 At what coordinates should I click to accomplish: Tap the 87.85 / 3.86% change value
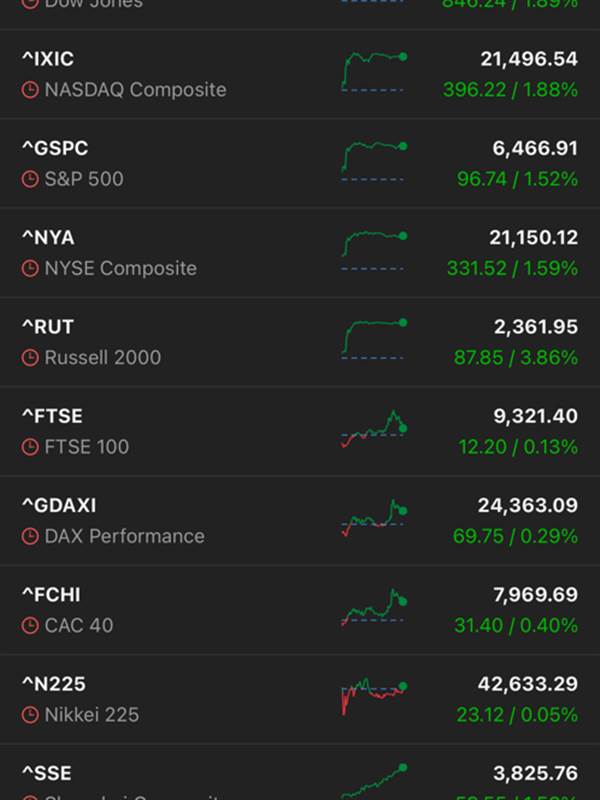click(516, 358)
